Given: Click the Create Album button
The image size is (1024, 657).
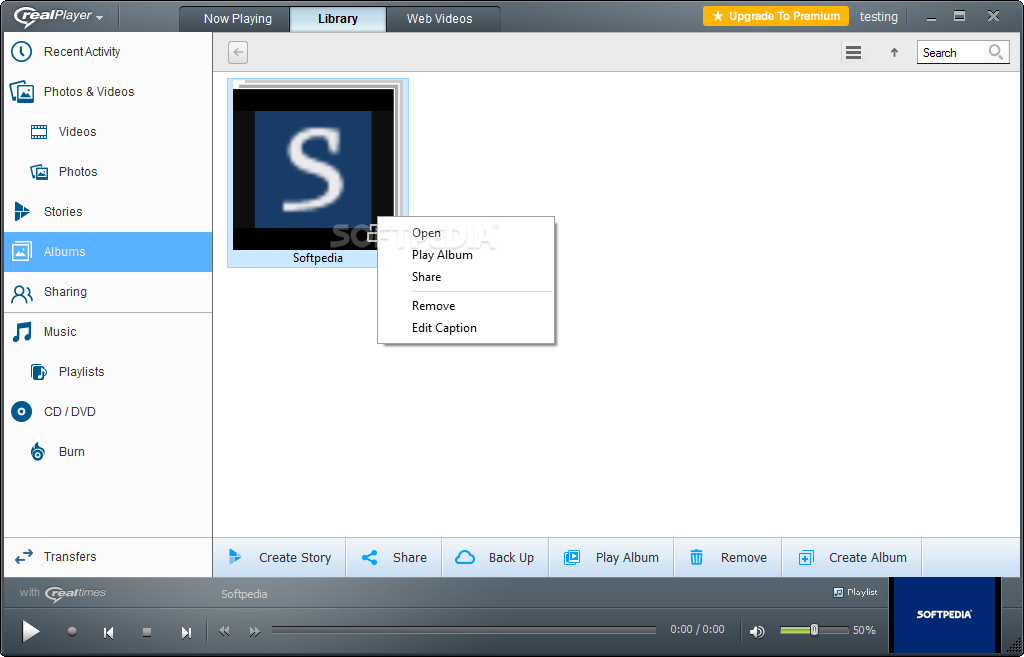Looking at the screenshot, I should [x=852, y=558].
